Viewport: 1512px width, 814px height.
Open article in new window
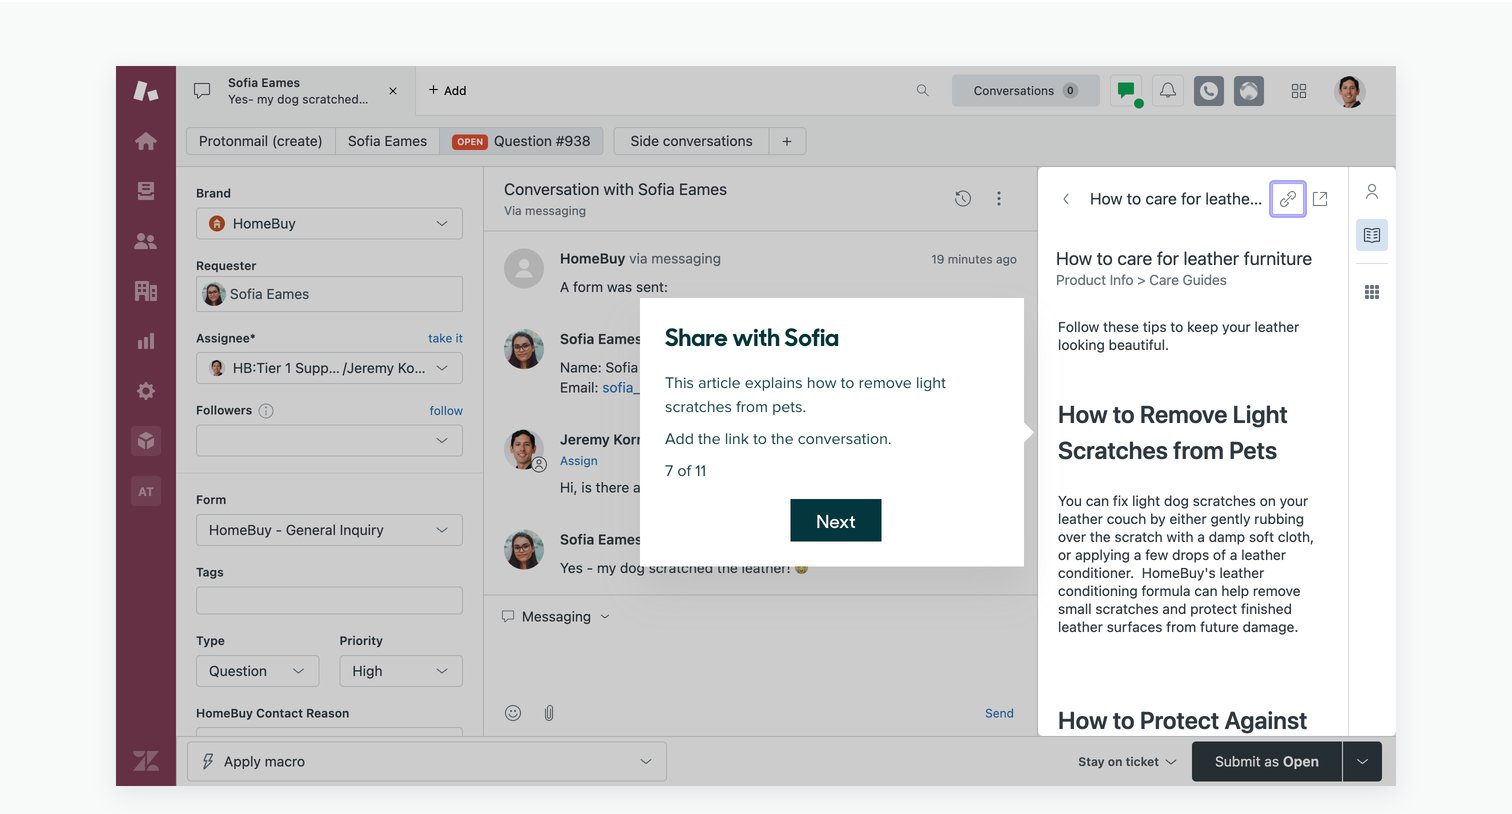(x=1320, y=199)
